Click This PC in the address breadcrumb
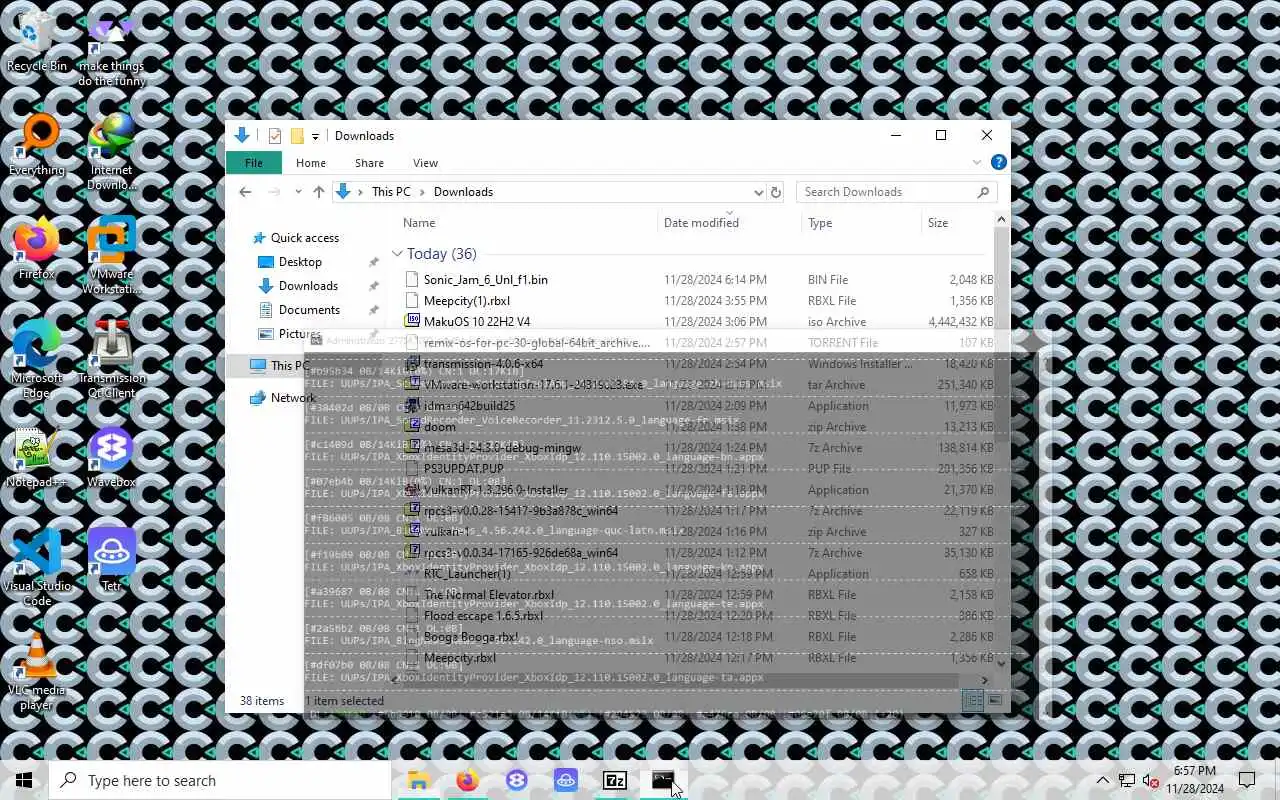 [391, 192]
